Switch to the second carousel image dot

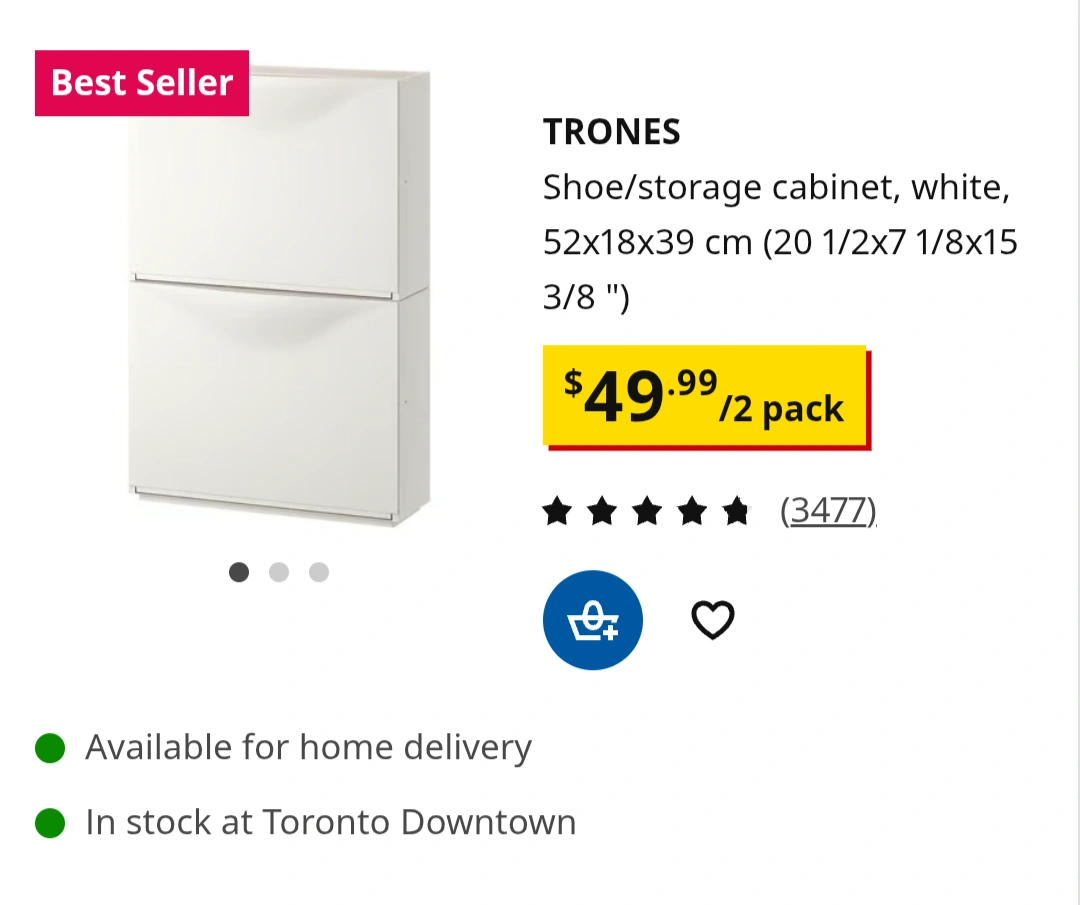(279, 572)
